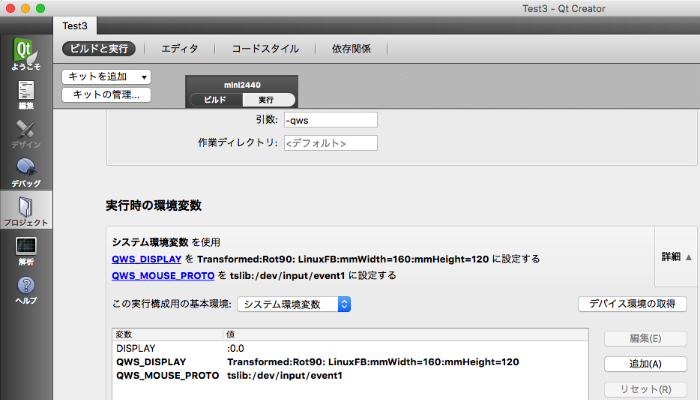Minimize the Qt Creator window
The width and height of the screenshot is (700, 400).
[x=25, y=8]
